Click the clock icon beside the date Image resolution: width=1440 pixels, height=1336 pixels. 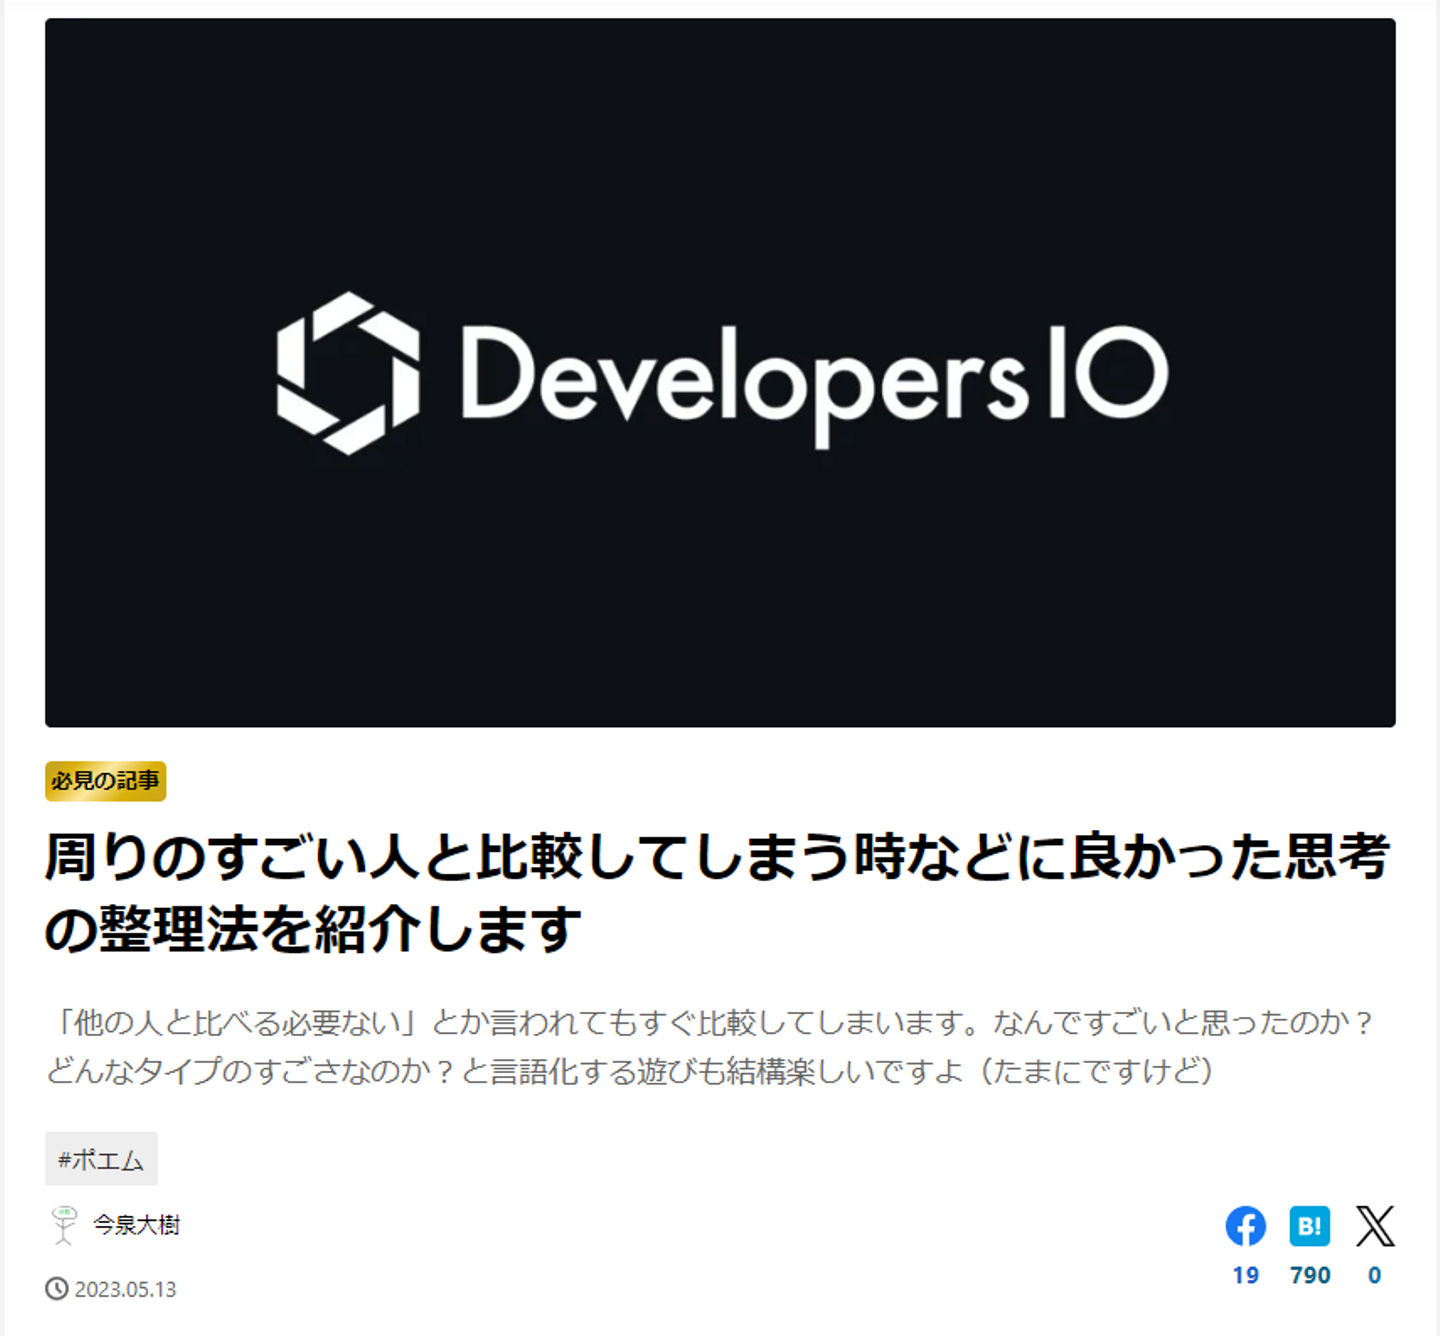click(x=57, y=1289)
